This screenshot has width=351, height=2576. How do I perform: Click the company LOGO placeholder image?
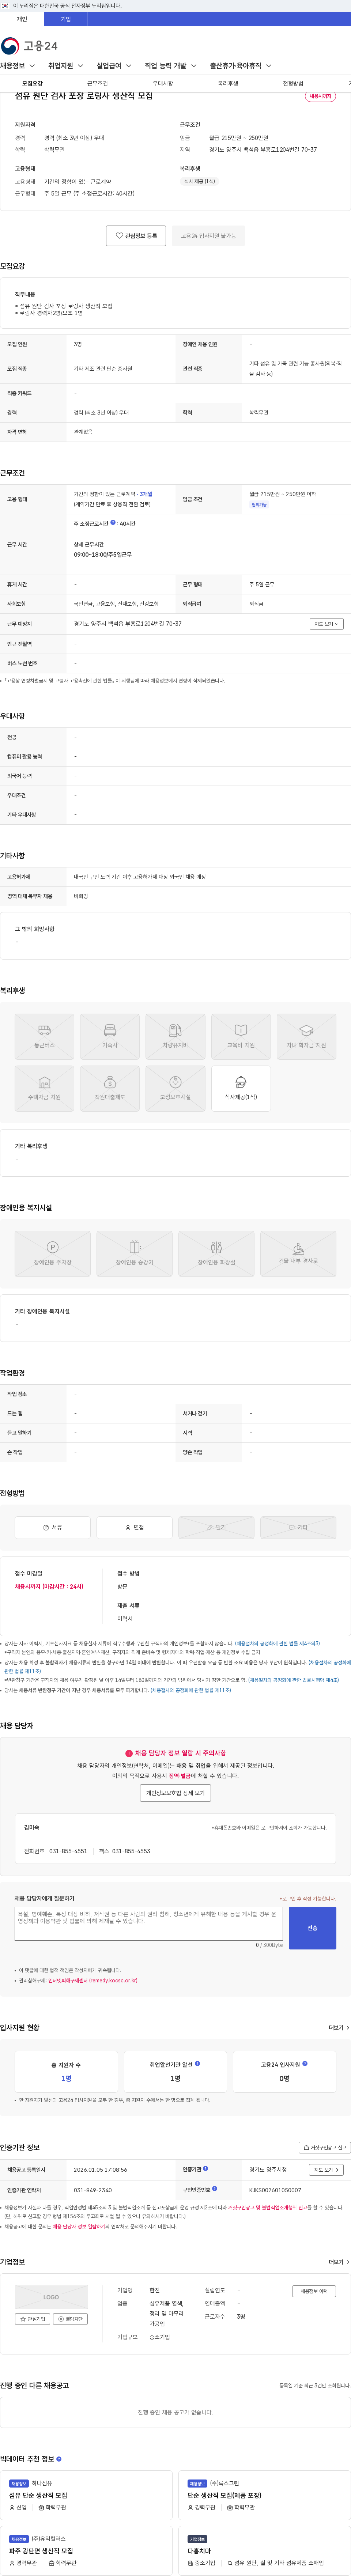(x=51, y=2297)
